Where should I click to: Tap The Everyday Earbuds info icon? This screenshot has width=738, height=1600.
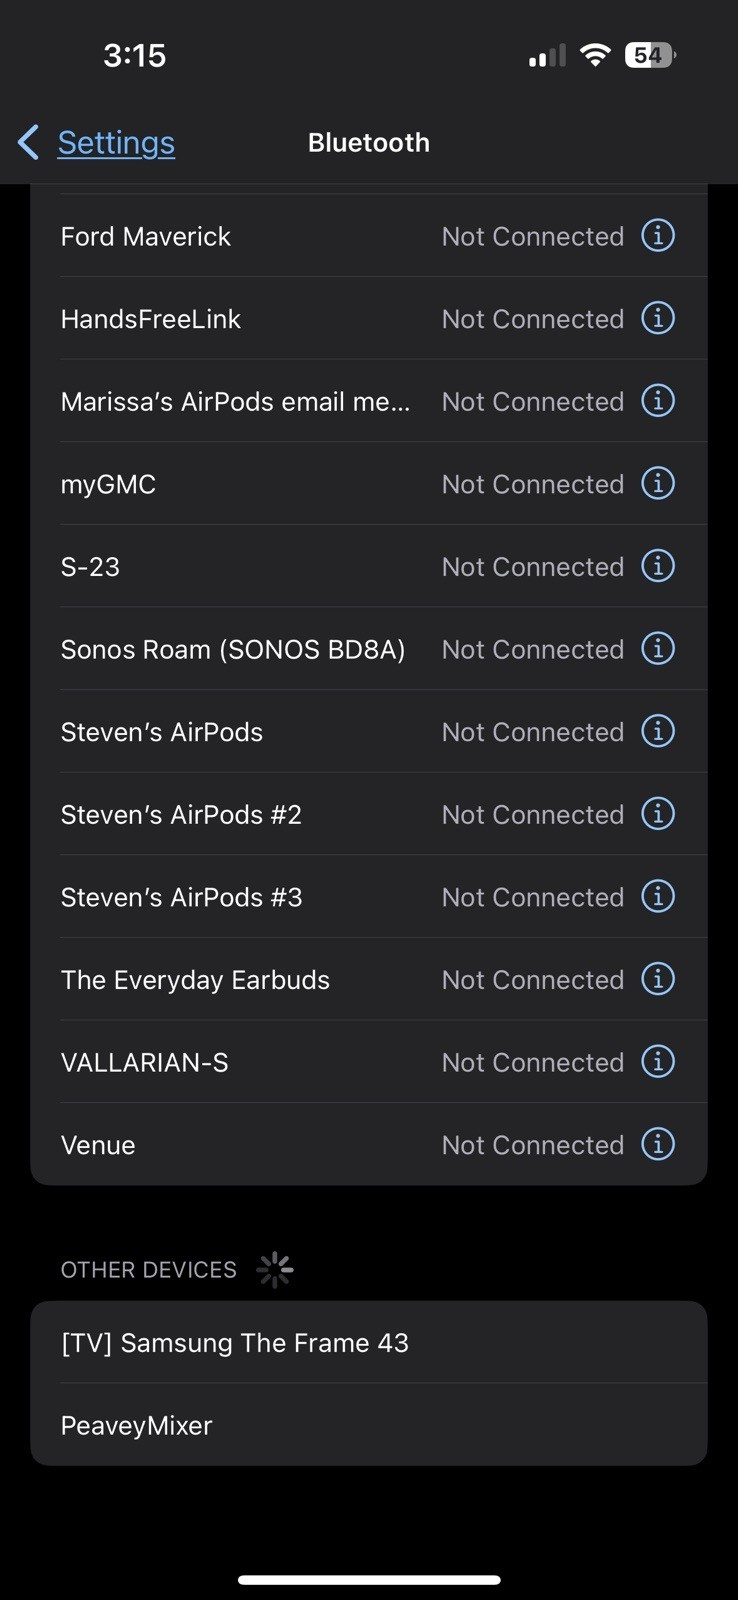657,979
